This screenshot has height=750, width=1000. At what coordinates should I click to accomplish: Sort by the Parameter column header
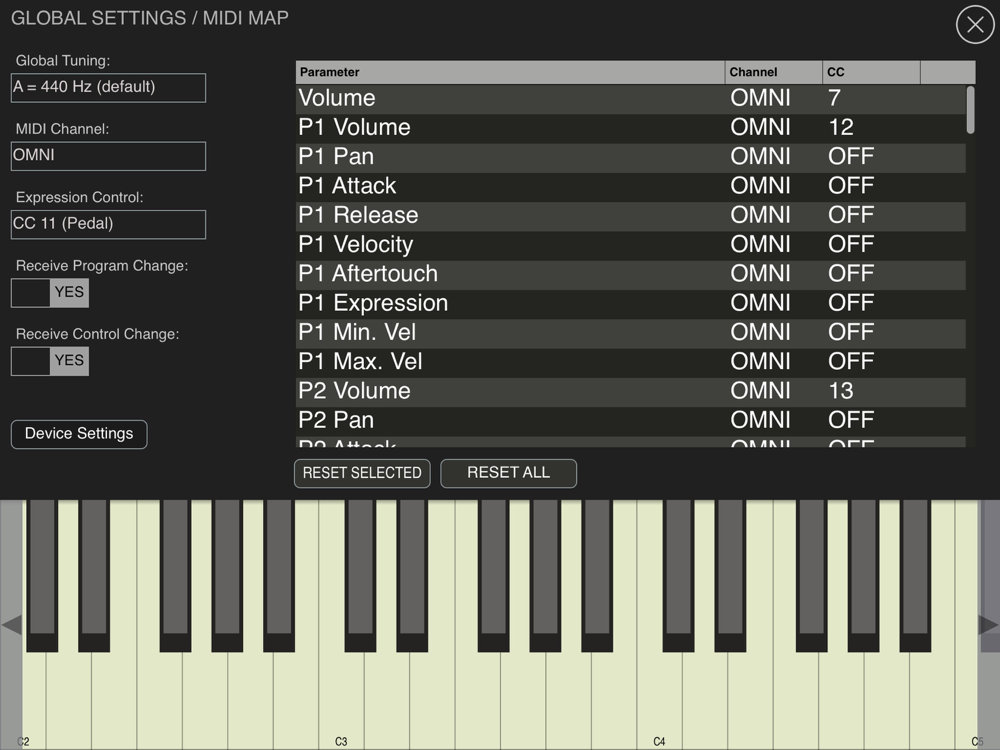(x=510, y=72)
